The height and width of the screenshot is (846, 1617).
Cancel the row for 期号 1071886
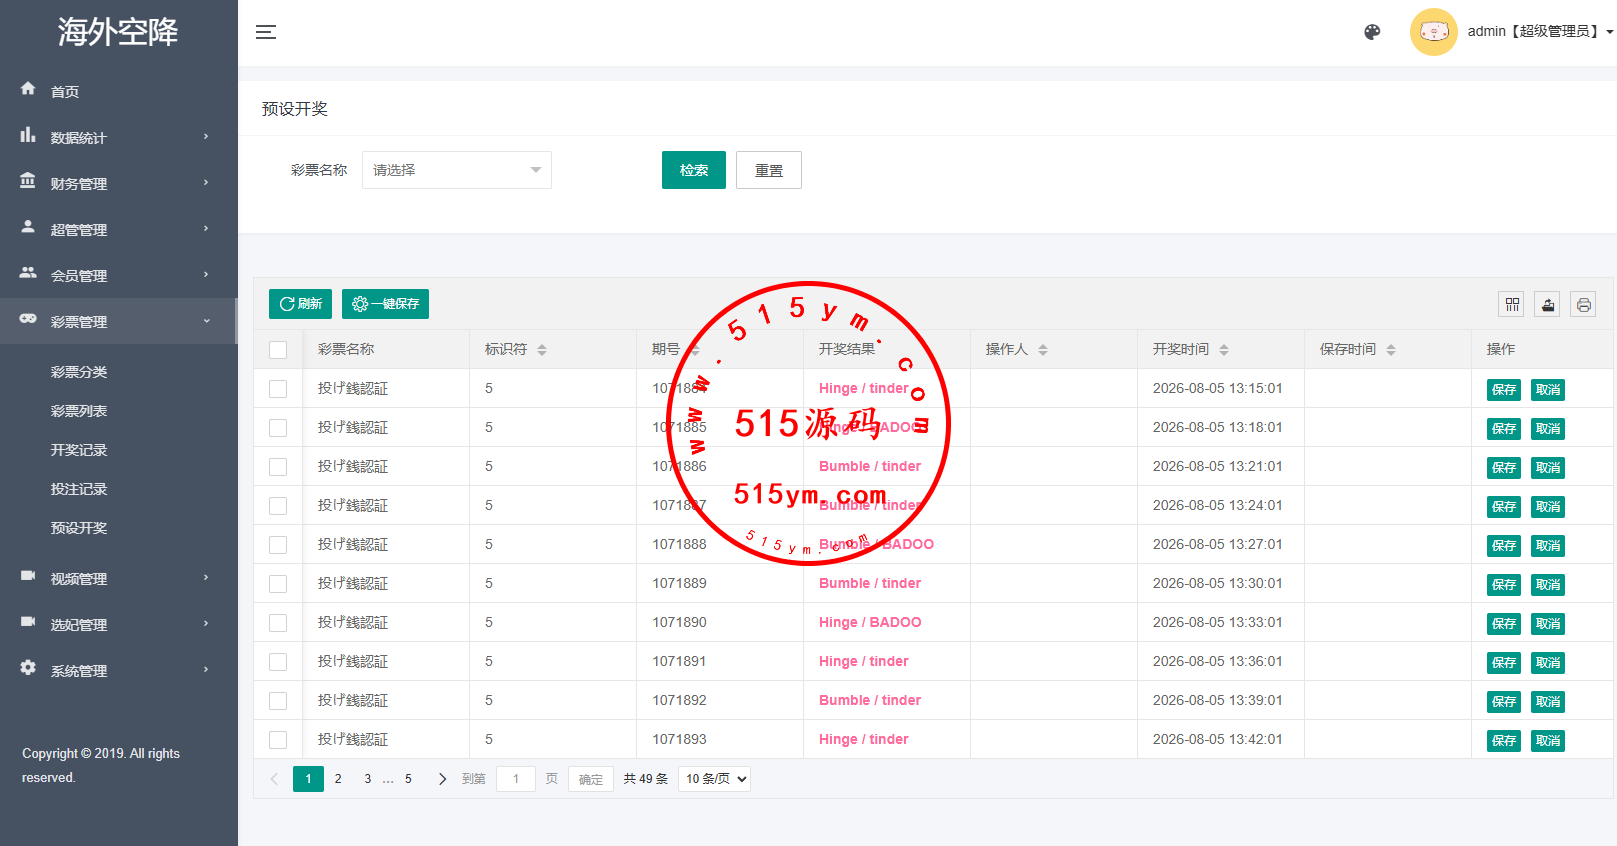pyautogui.click(x=1548, y=468)
